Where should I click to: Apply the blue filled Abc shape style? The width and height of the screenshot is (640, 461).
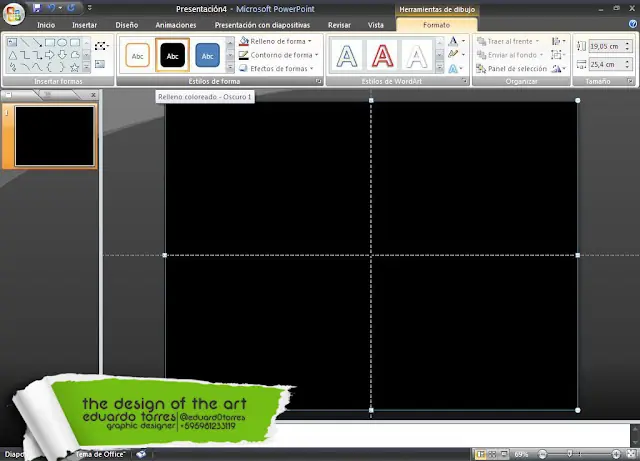coord(207,56)
